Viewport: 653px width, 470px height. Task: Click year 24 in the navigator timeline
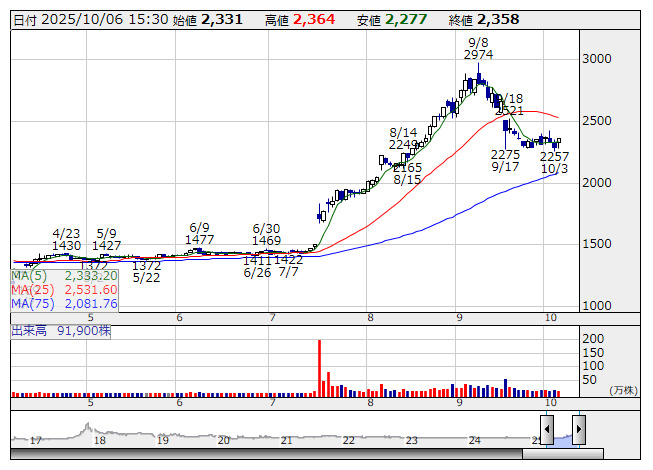pyautogui.click(x=474, y=440)
